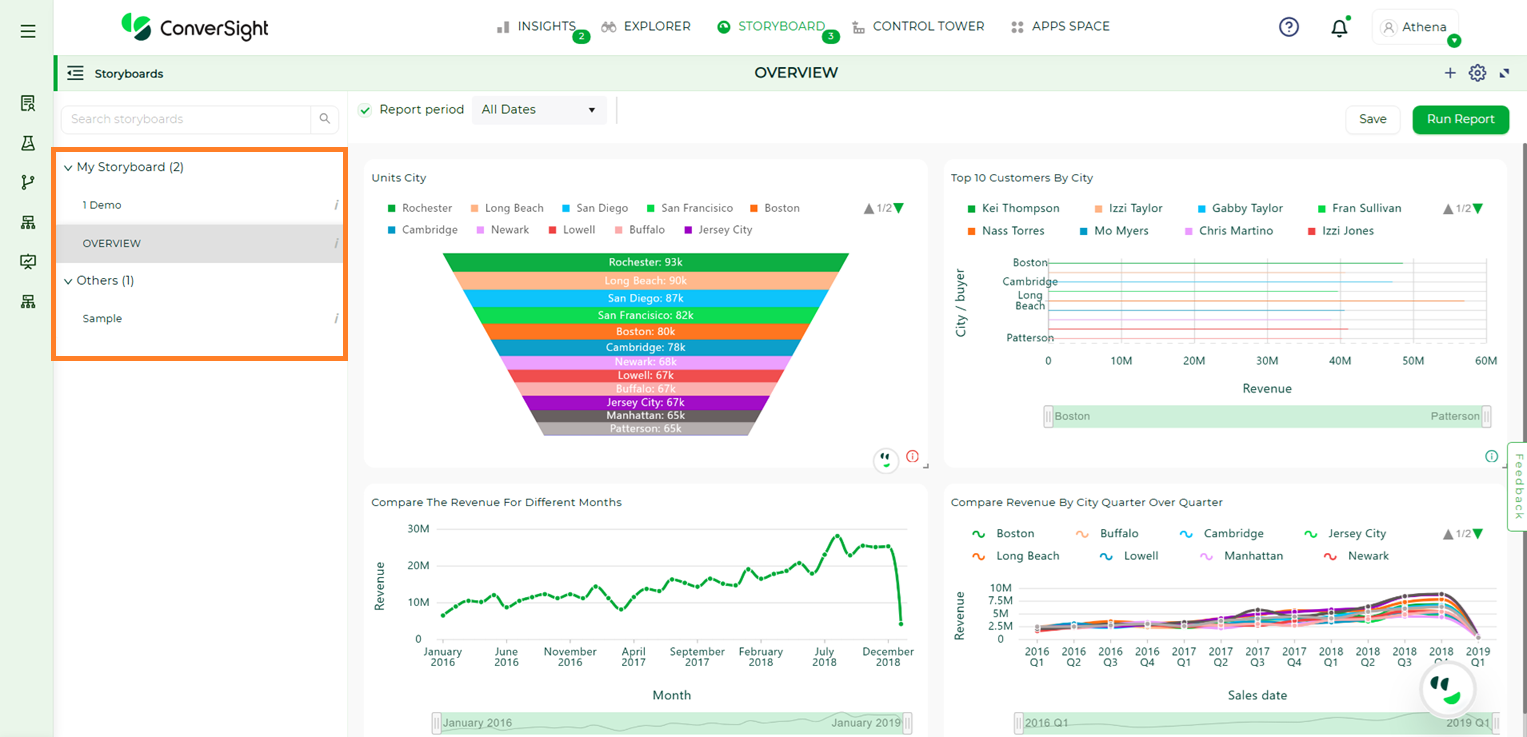
Task: Click the red info icon on Units City chart
Action: (x=912, y=456)
